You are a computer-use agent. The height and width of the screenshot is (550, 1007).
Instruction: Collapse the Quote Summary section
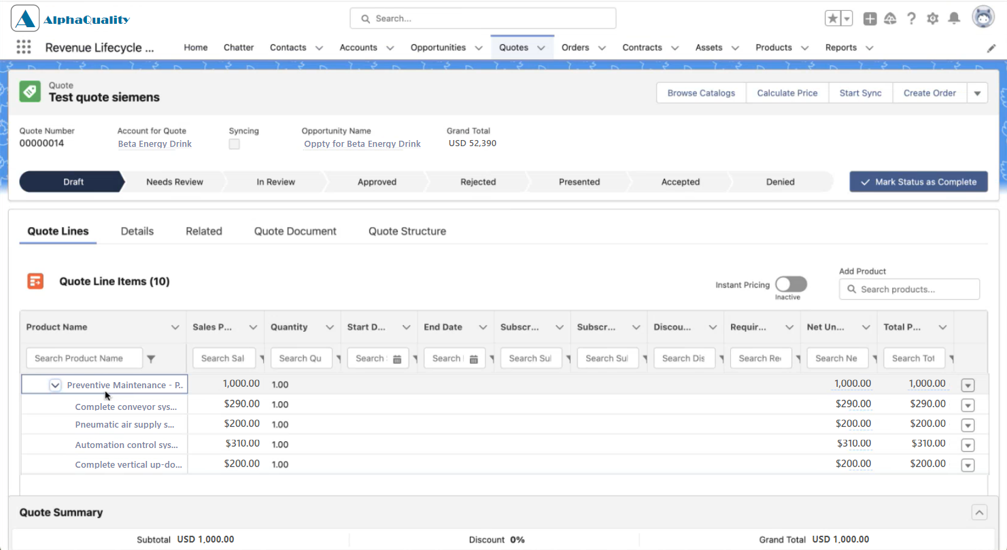(x=979, y=512)
